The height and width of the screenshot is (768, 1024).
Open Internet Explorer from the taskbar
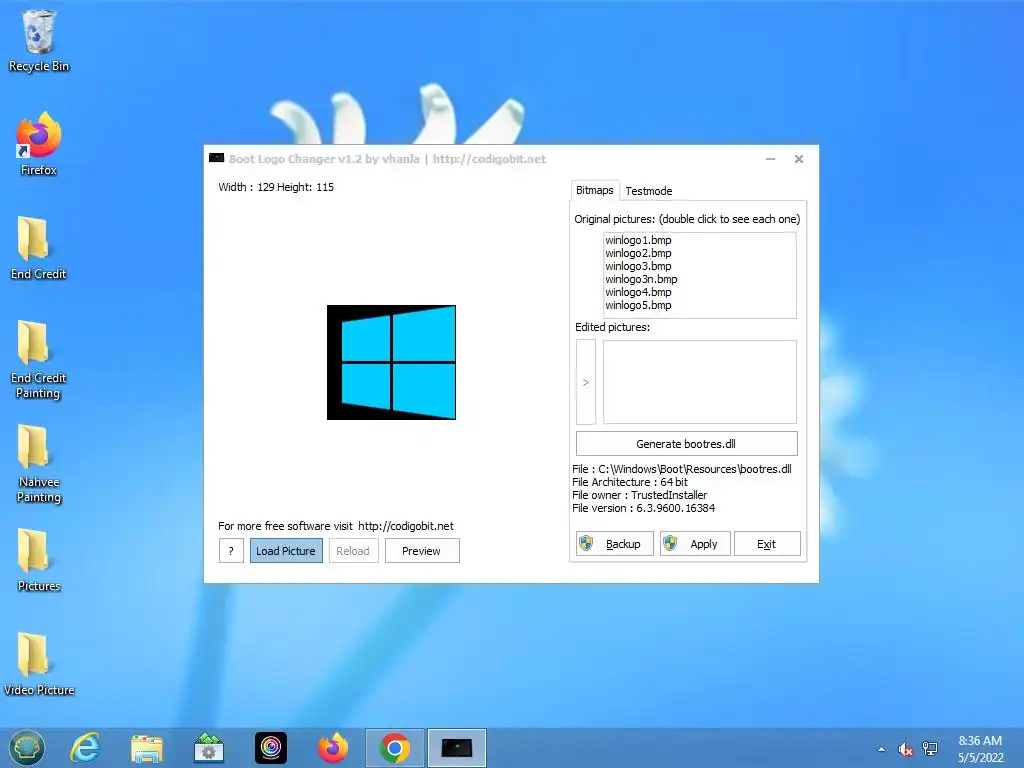coord(86,748)
